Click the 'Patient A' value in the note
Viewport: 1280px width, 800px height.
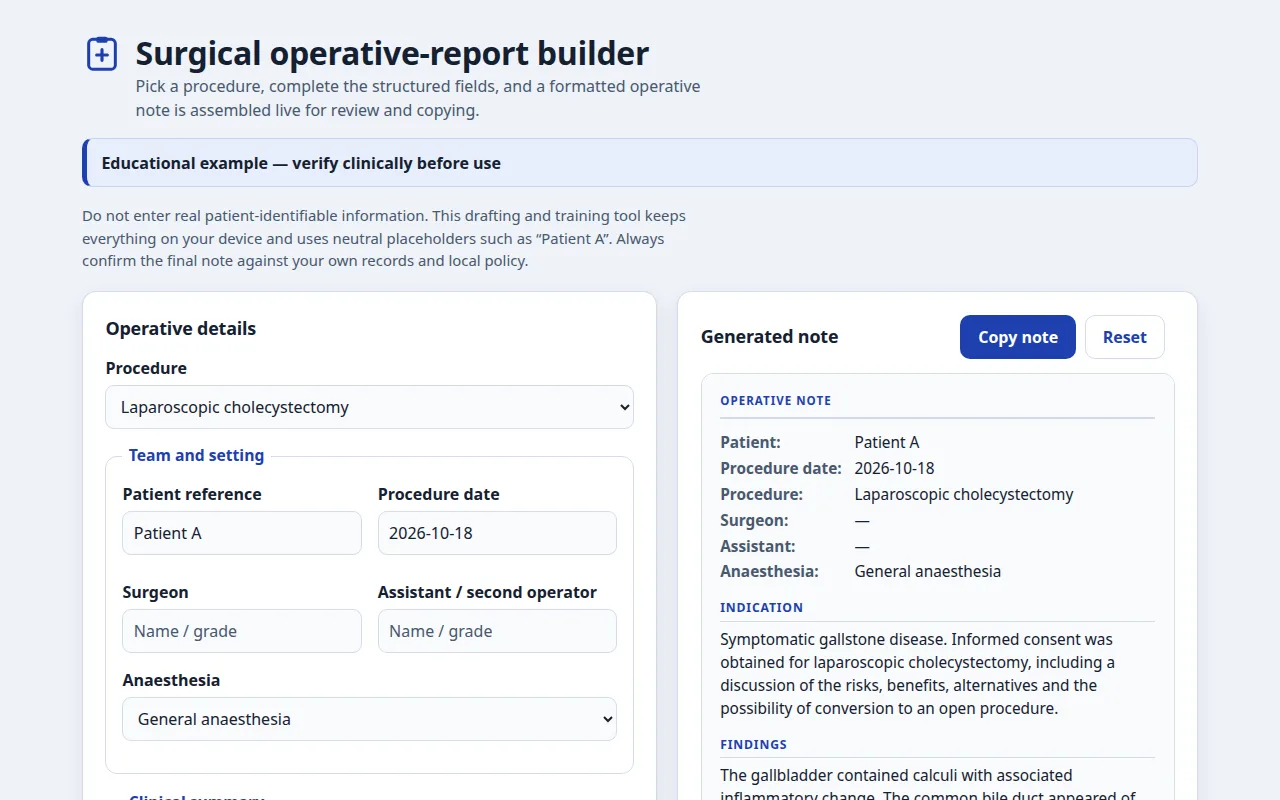point(887,442)
